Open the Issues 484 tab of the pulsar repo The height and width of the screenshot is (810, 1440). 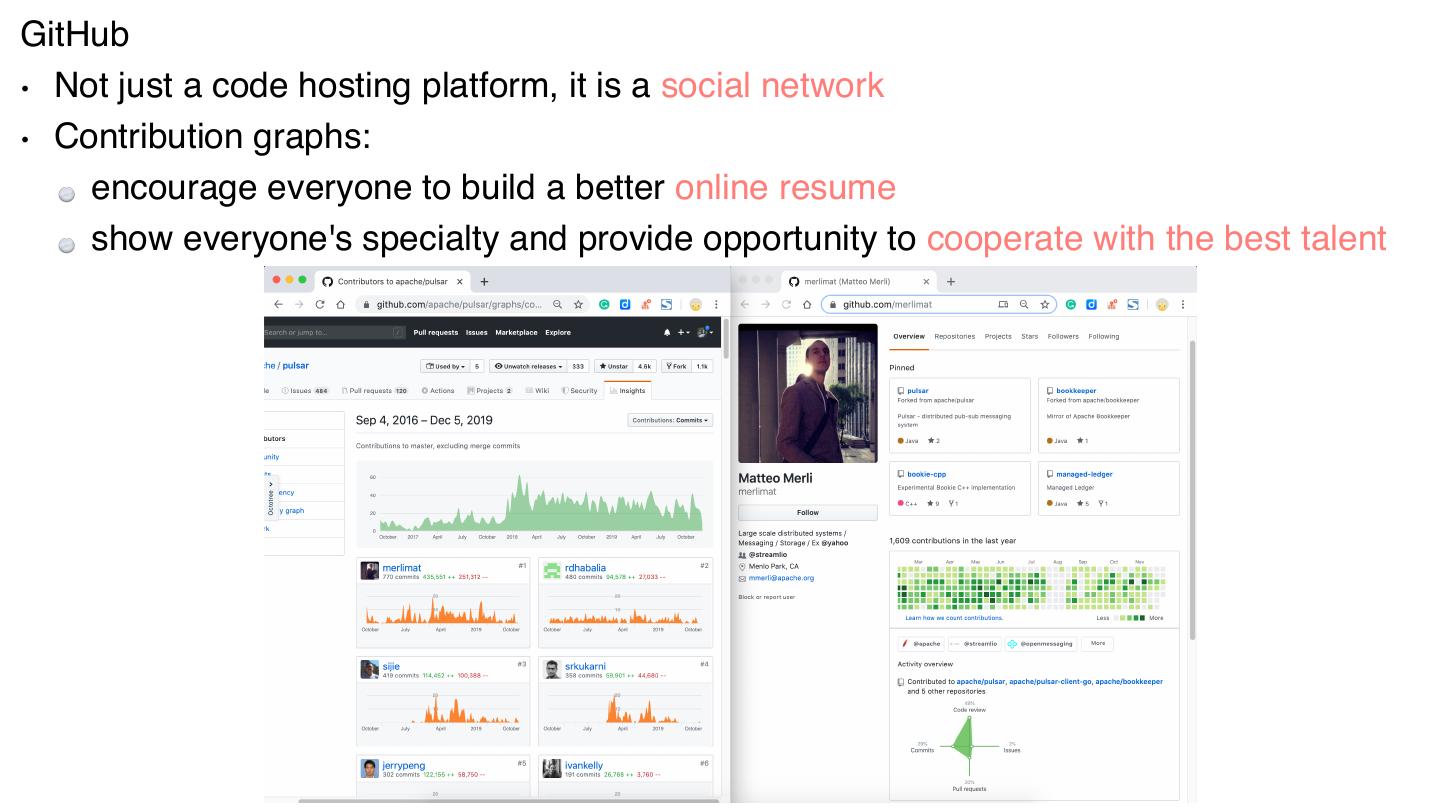306,391
